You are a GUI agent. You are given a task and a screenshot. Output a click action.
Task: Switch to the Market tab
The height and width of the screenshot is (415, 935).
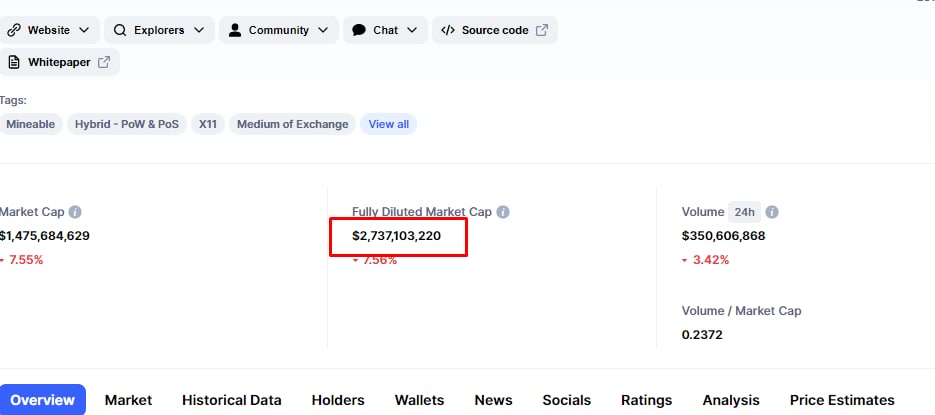click(128, 400)
